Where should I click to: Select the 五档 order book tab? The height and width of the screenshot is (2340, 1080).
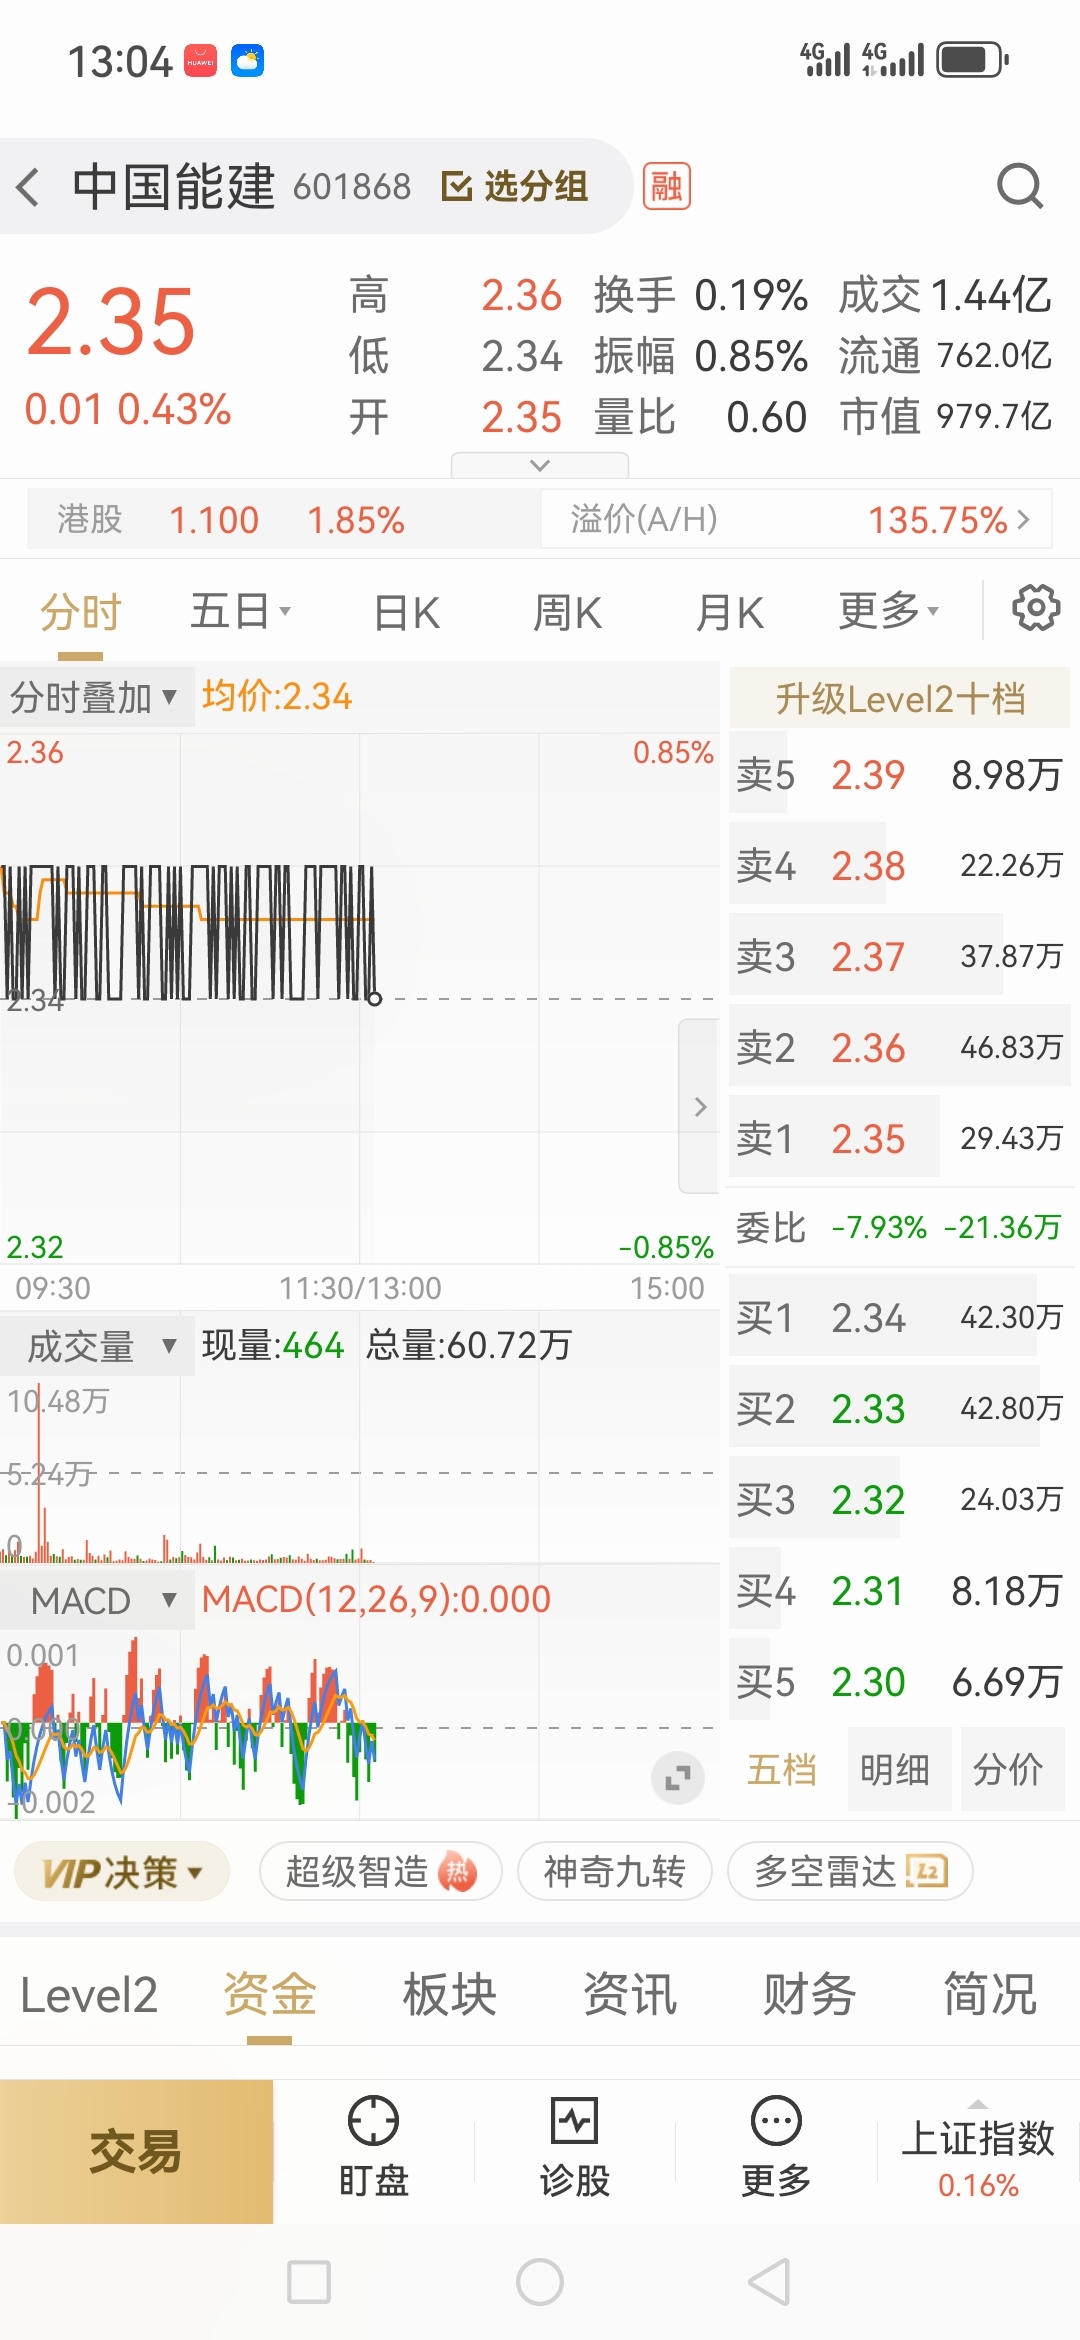click(x=782, y=1769)
